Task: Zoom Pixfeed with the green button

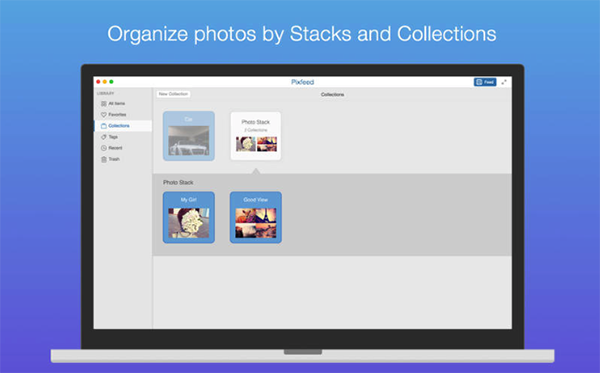Action: pyautogui.click(x=111, y=81)
